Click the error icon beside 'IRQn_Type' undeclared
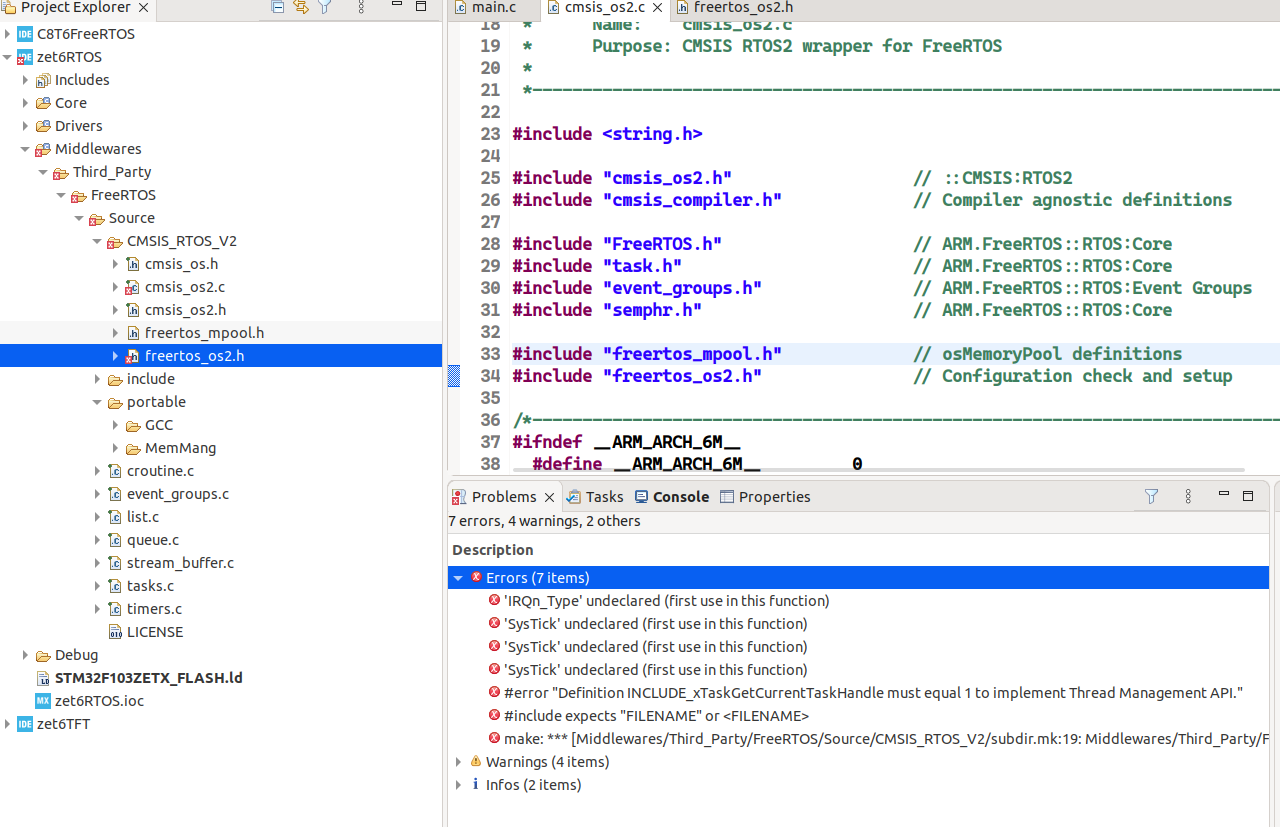Screen dimensions: 1280x827 click(494, 600)
